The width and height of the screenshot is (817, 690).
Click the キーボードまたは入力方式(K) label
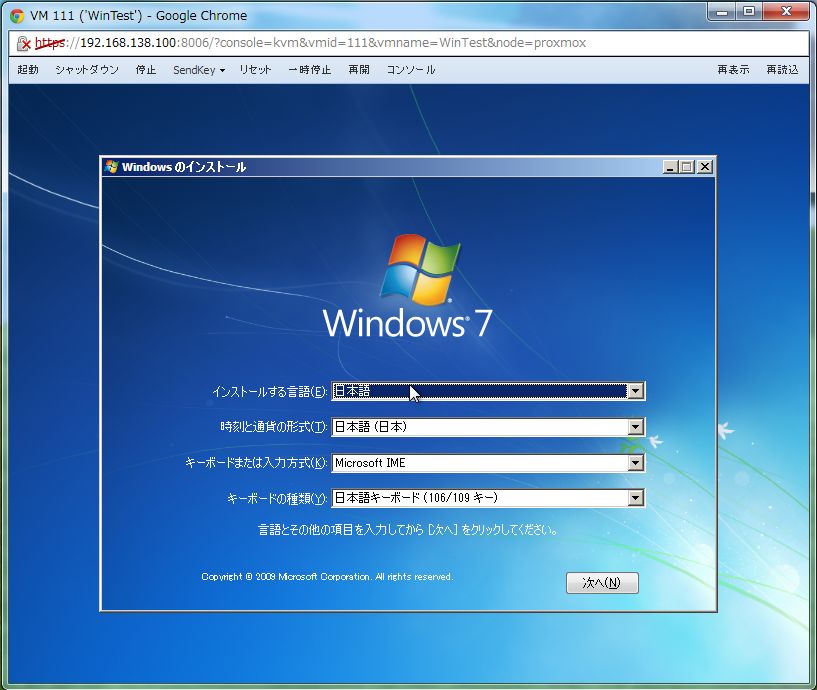(x=256, y=463)
